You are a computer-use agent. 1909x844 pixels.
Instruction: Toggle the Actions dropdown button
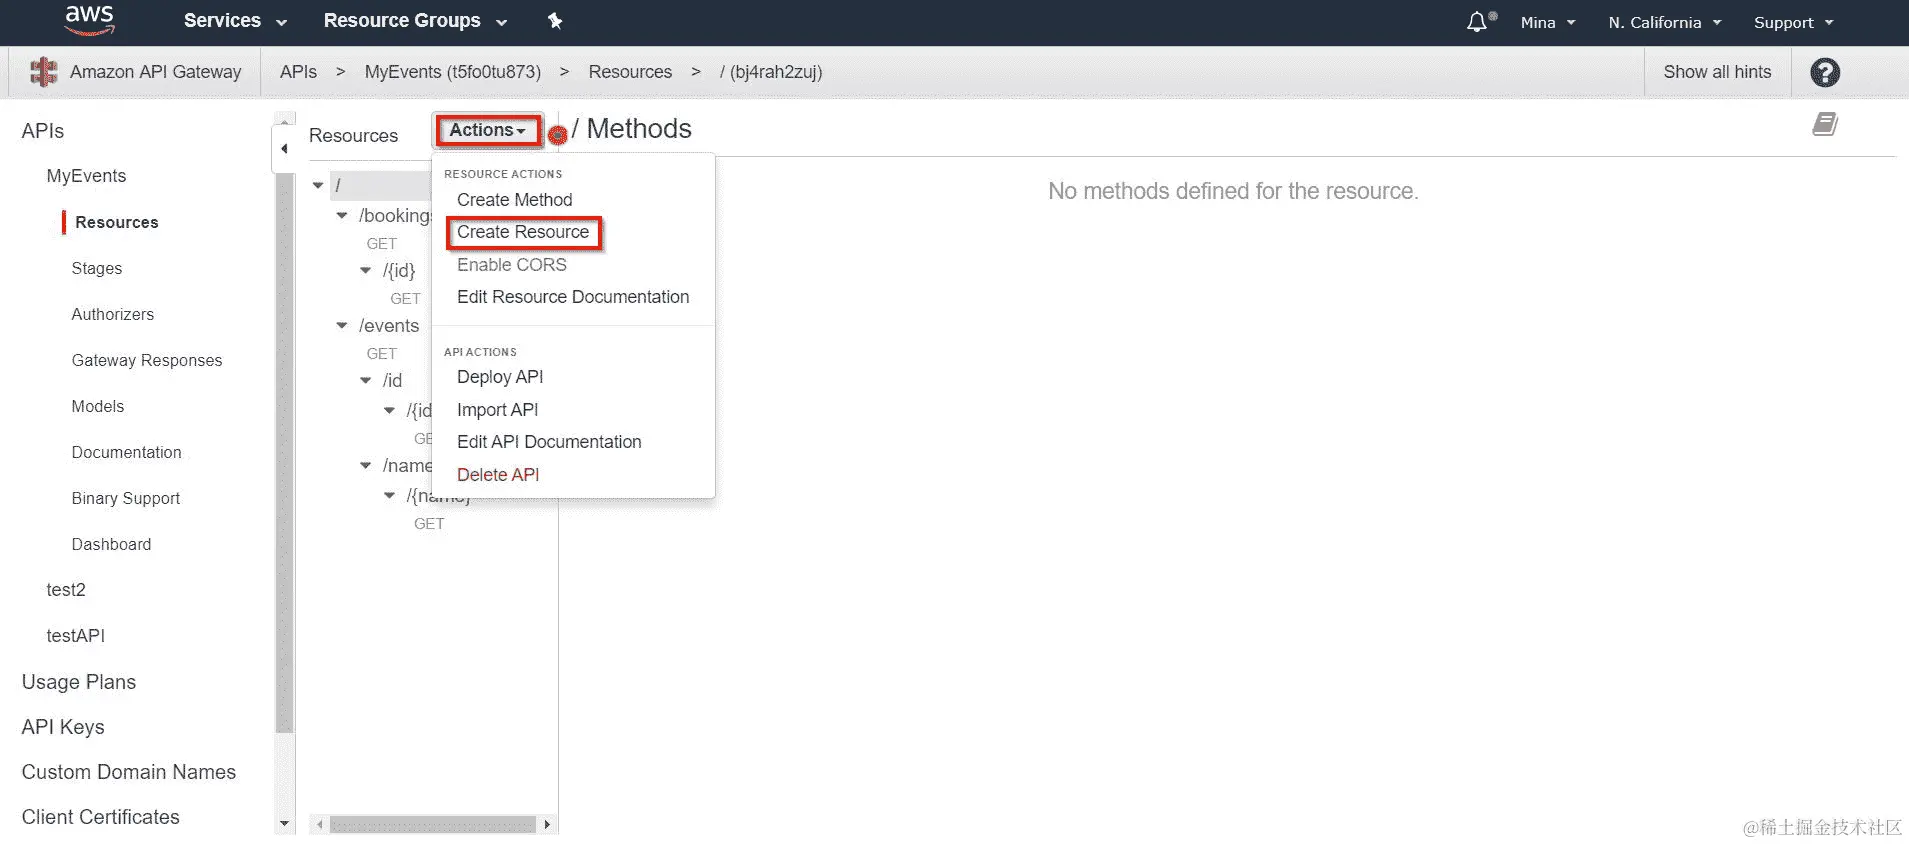pyautogui.click(x=488, y=130)
